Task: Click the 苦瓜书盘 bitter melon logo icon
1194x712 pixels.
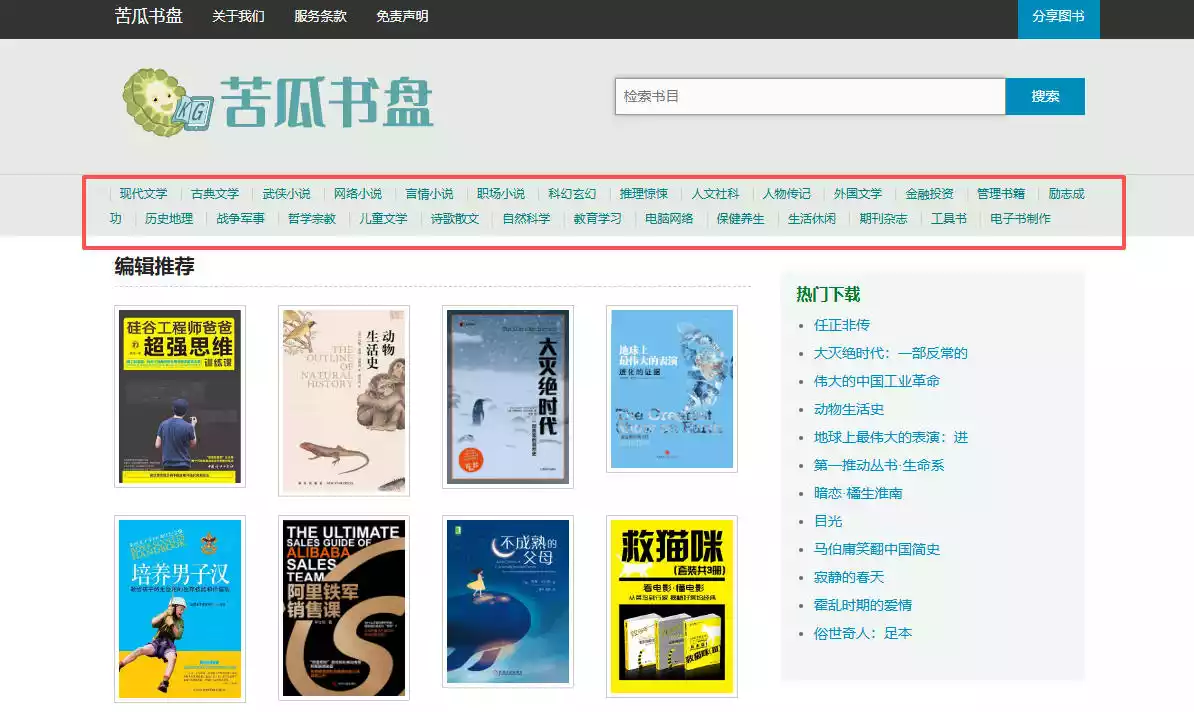Action: 167,103
